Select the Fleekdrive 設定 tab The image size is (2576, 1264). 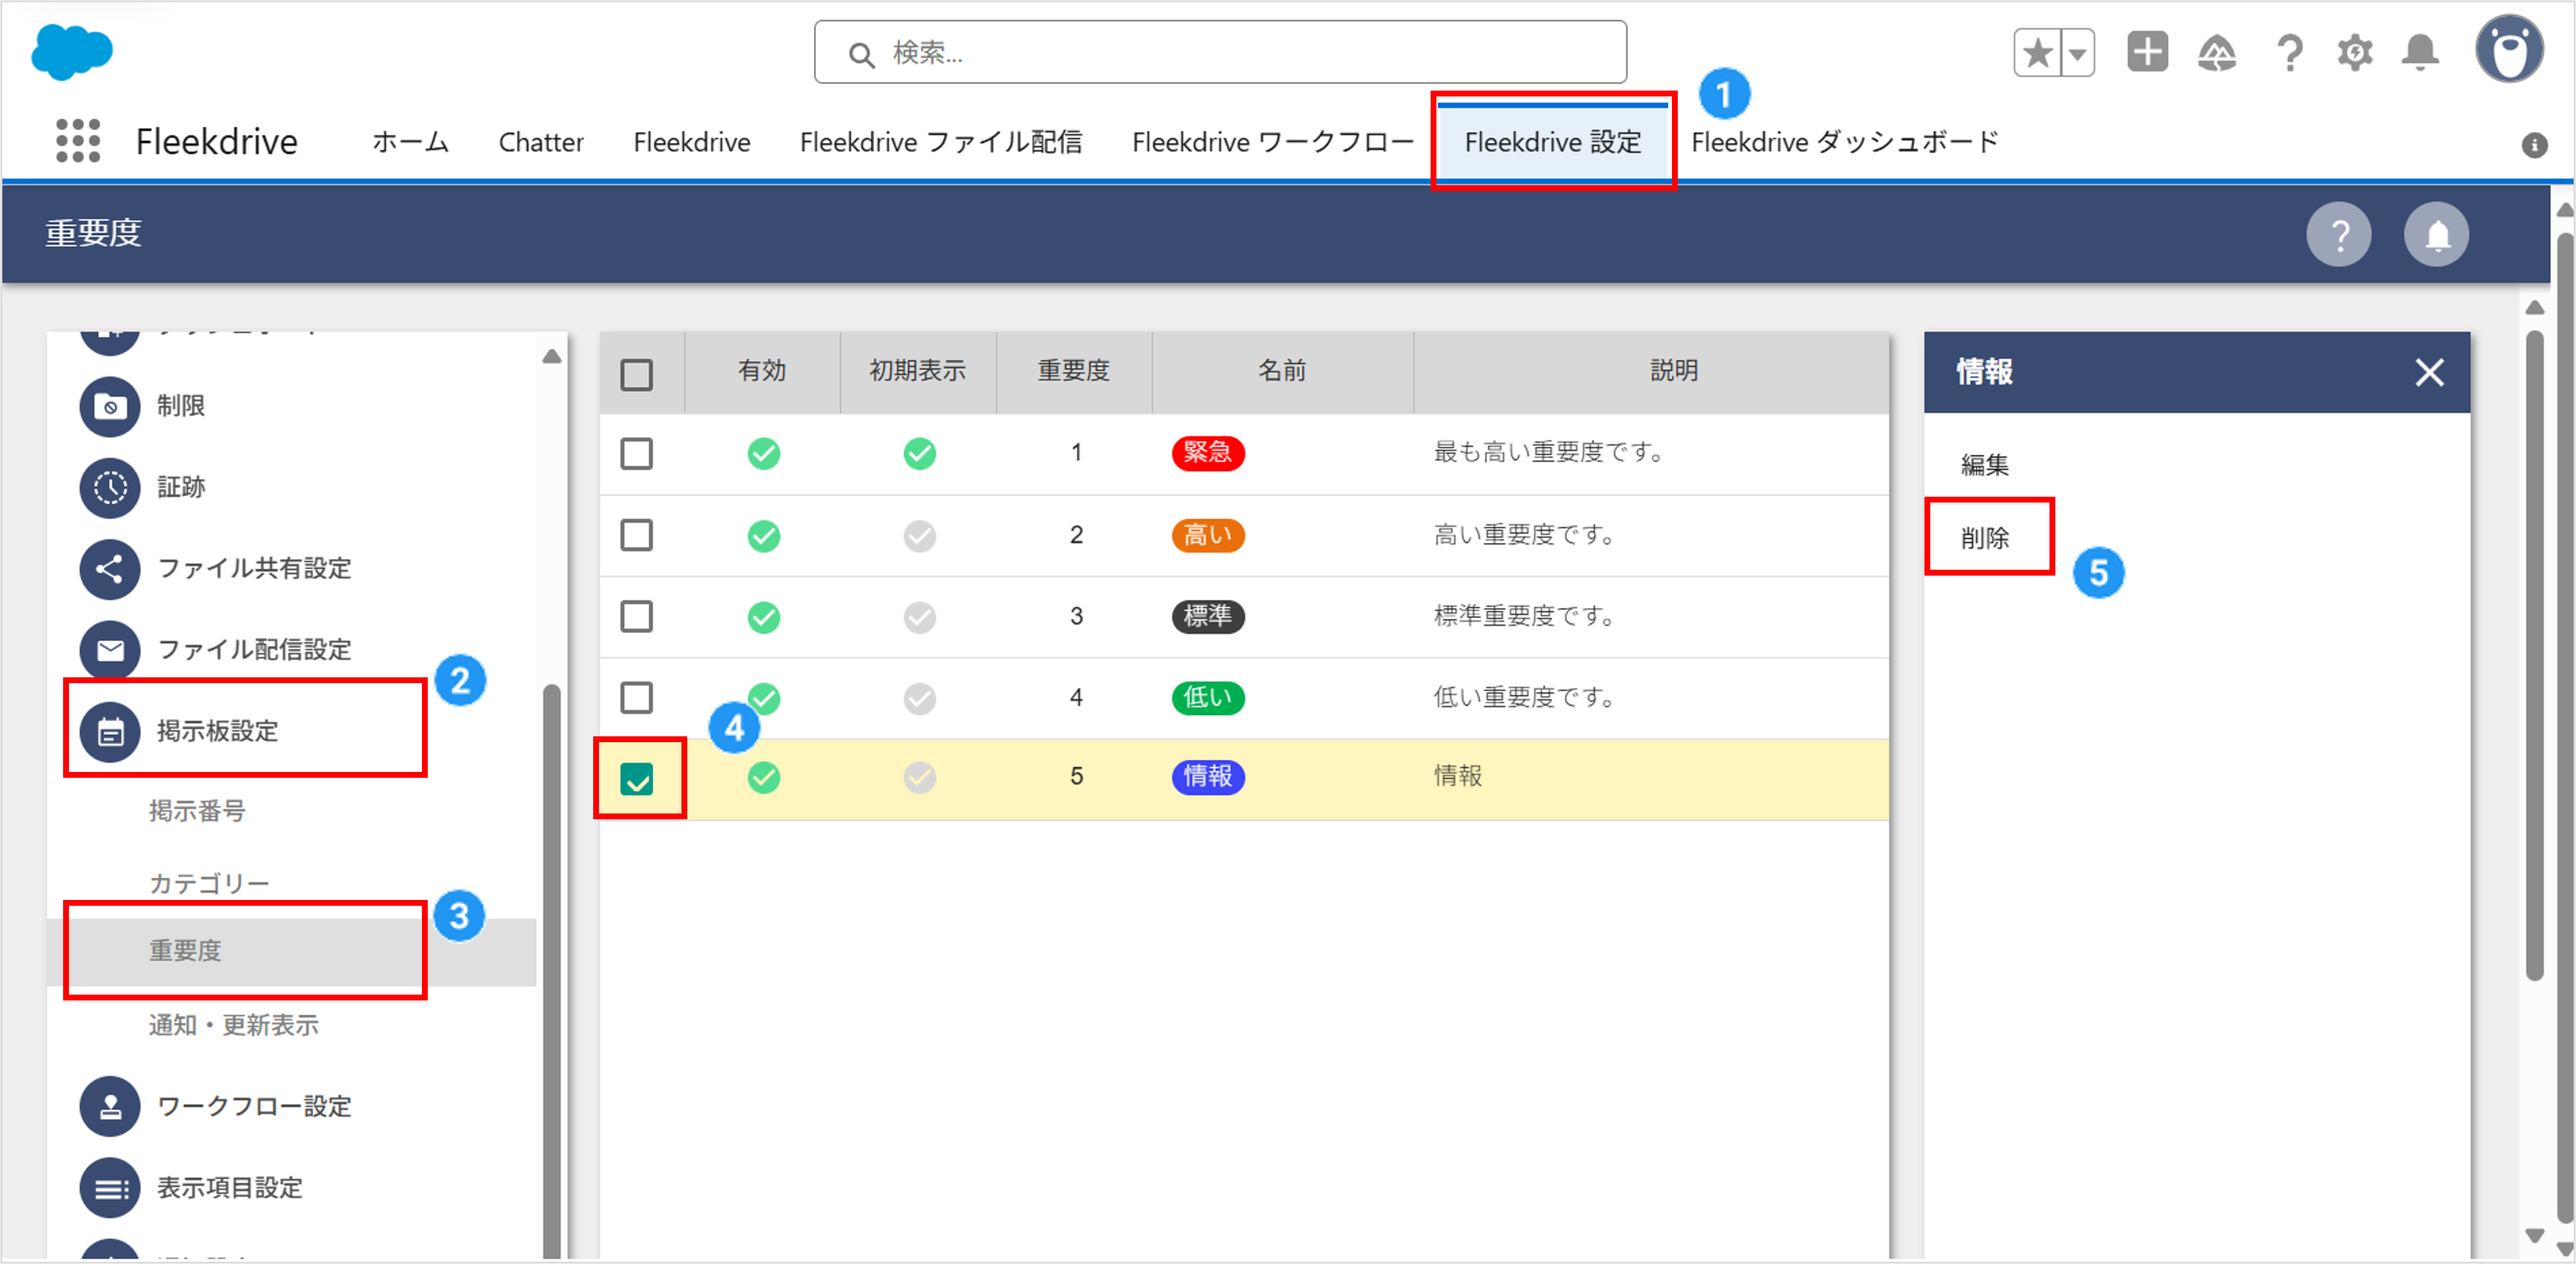click(x=1553, y=142)
